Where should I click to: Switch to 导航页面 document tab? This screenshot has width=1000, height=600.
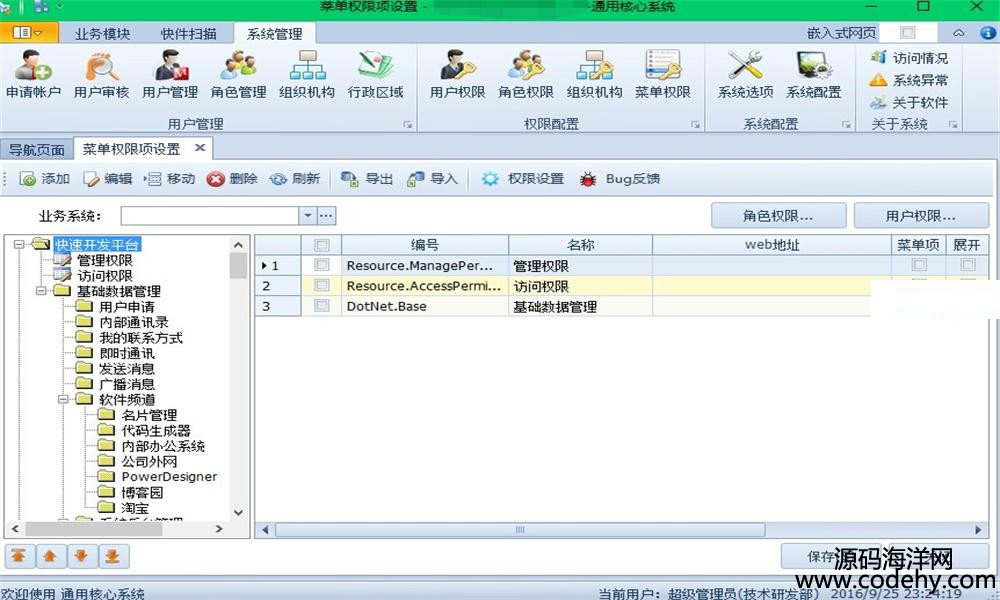click(x=36, y=150)
